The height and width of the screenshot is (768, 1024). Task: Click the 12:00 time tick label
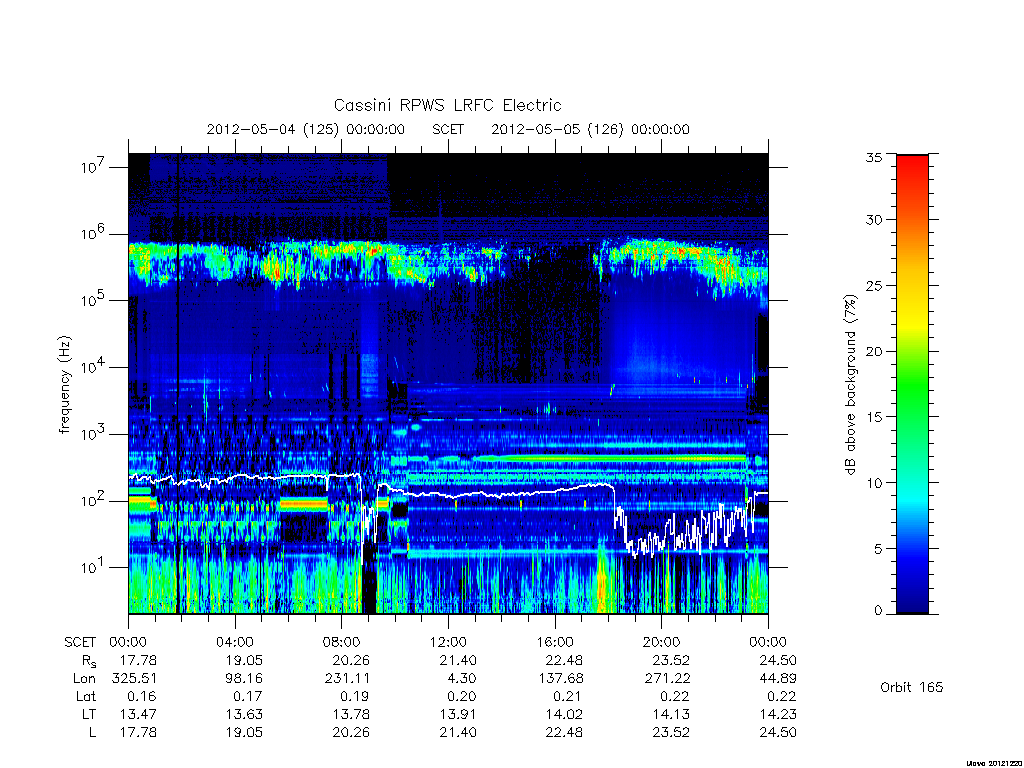pos(448,642)
